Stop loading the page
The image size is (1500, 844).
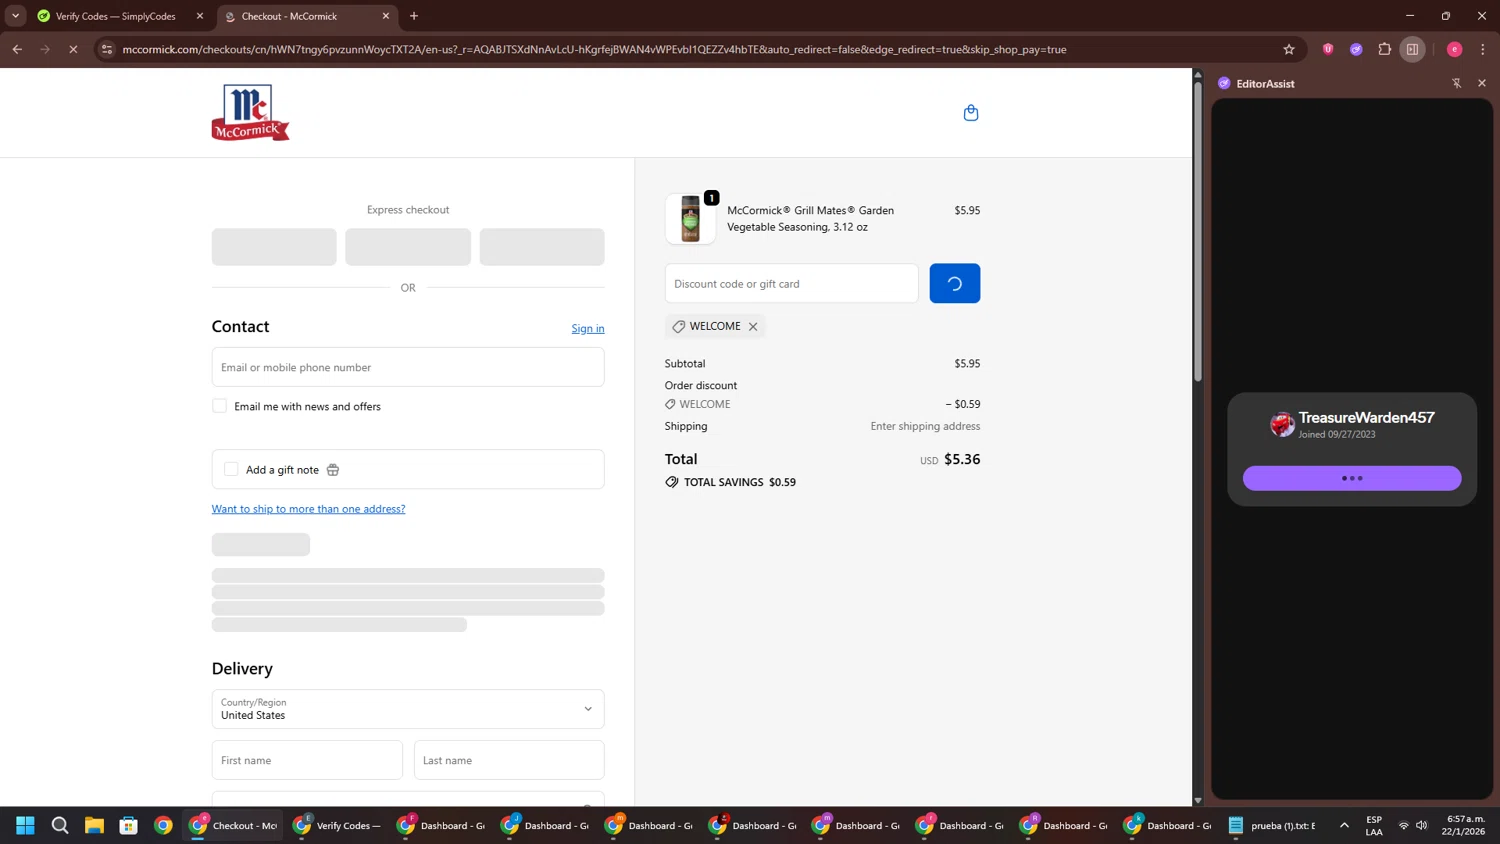[73, 49]
